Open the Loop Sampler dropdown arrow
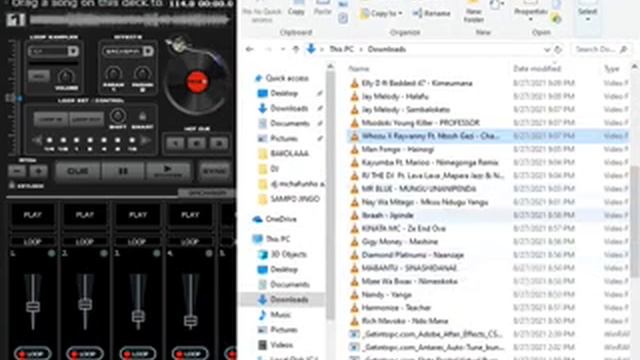Screen dimensions: 640x360 [73, 51]
